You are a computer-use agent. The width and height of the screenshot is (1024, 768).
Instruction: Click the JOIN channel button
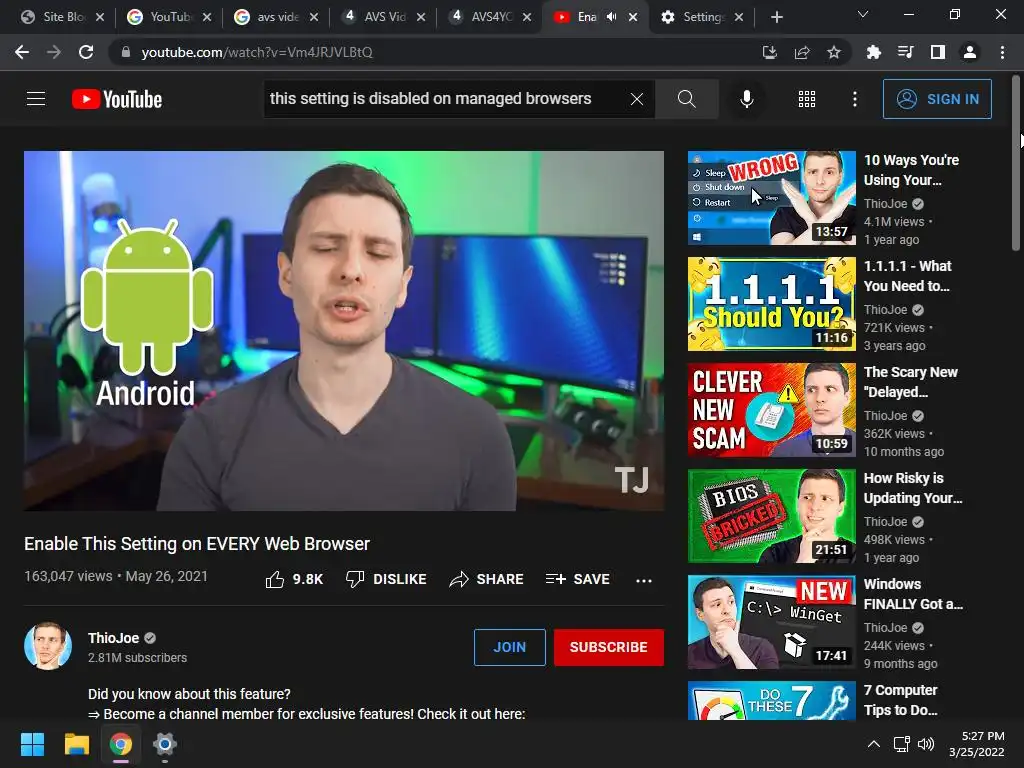pyautogui.click(x=509, y=647)
